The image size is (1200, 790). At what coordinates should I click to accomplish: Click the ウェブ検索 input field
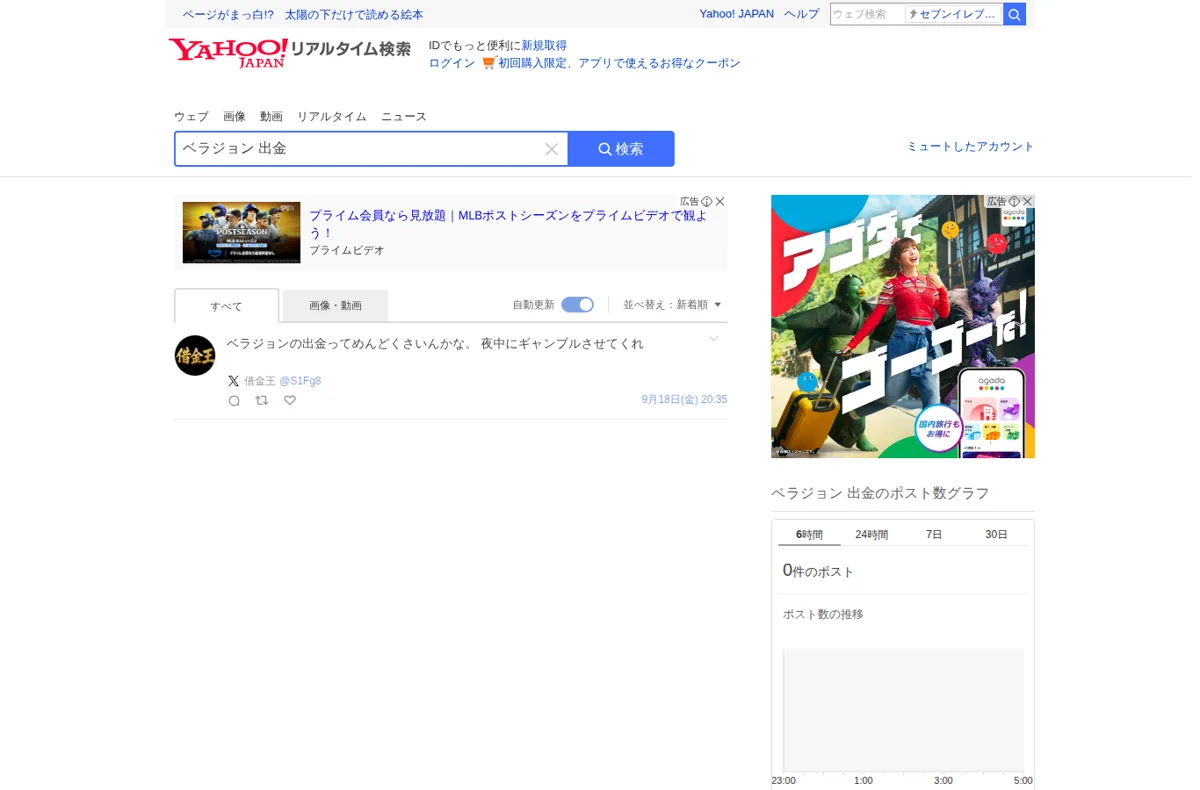coord(867,14)
